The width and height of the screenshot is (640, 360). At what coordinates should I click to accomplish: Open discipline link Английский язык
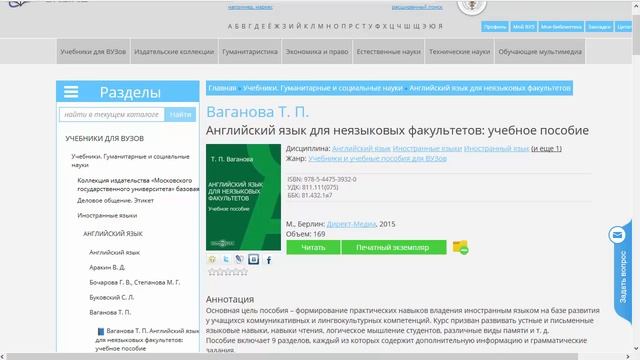click(361, 149)
